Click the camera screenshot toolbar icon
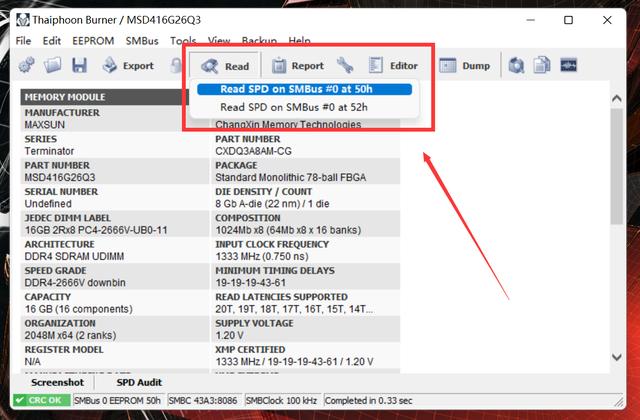The image size is (640, 420). click(x=516, y=65)
